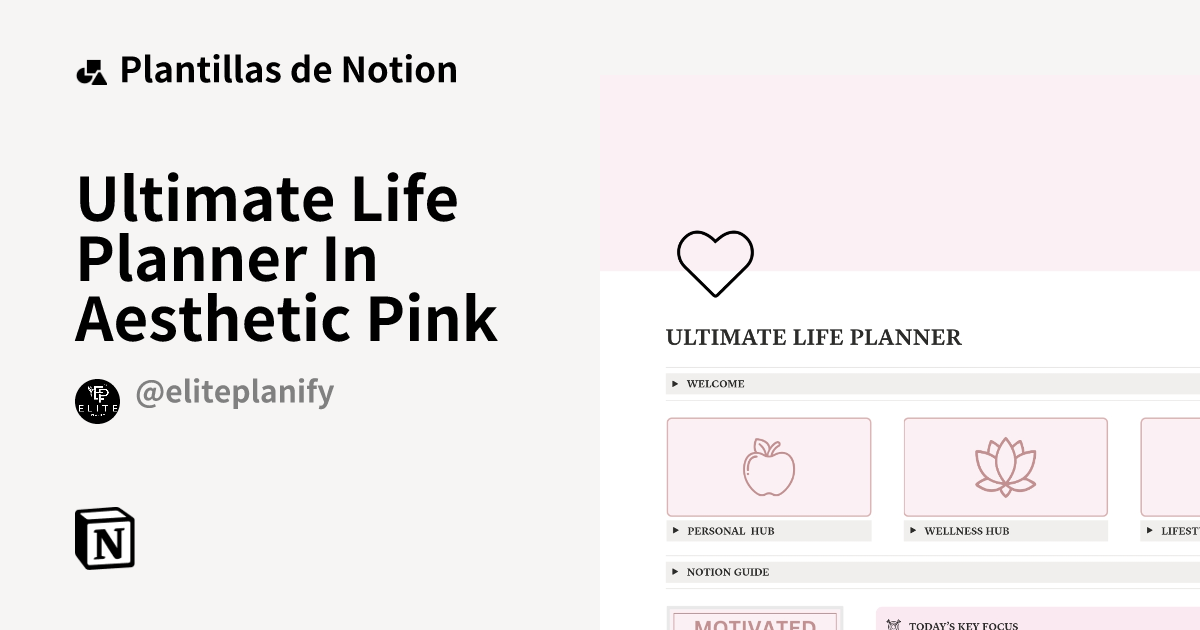Click the MOTIVATED stamp graphic

coord(753,620)
